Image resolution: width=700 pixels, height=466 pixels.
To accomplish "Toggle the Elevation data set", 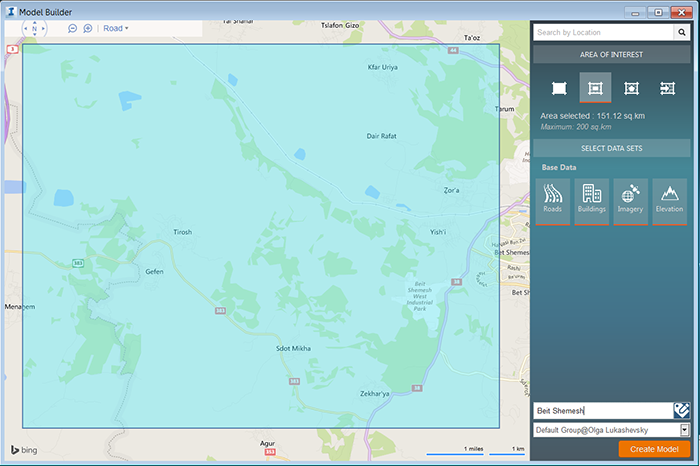I will click(x=670, y=202).
